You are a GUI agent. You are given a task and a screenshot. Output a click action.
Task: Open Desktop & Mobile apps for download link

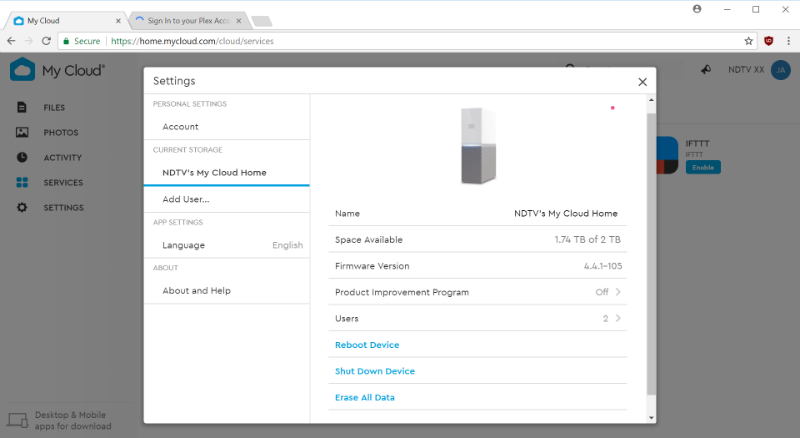[x=73, y=421]
